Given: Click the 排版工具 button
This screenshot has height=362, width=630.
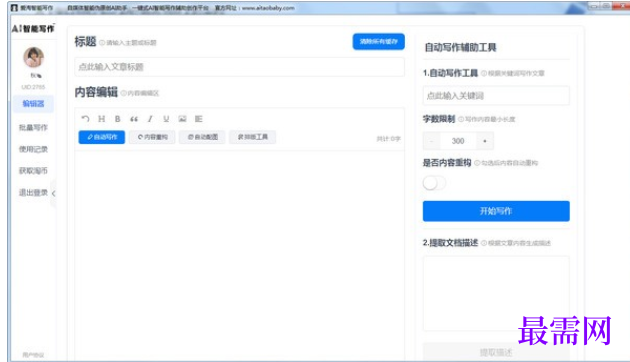Looking at the screenshot, I should tap(252, 137).
